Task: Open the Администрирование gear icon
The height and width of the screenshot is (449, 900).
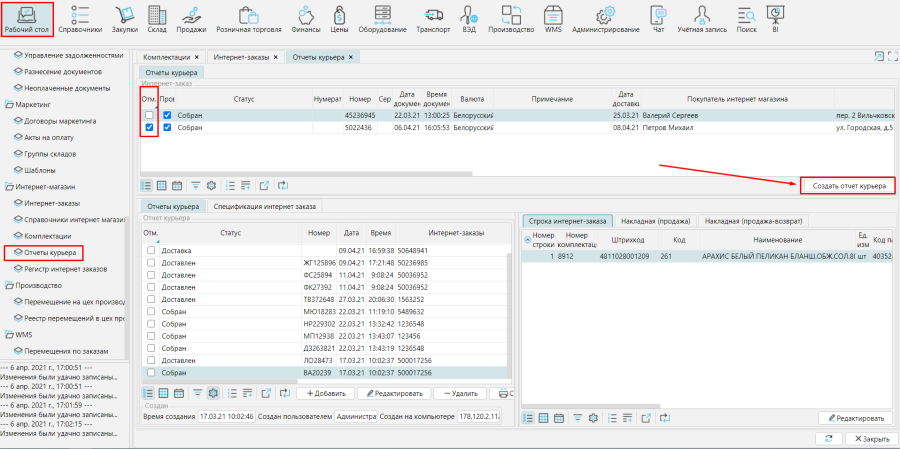Action: [605, 18]
